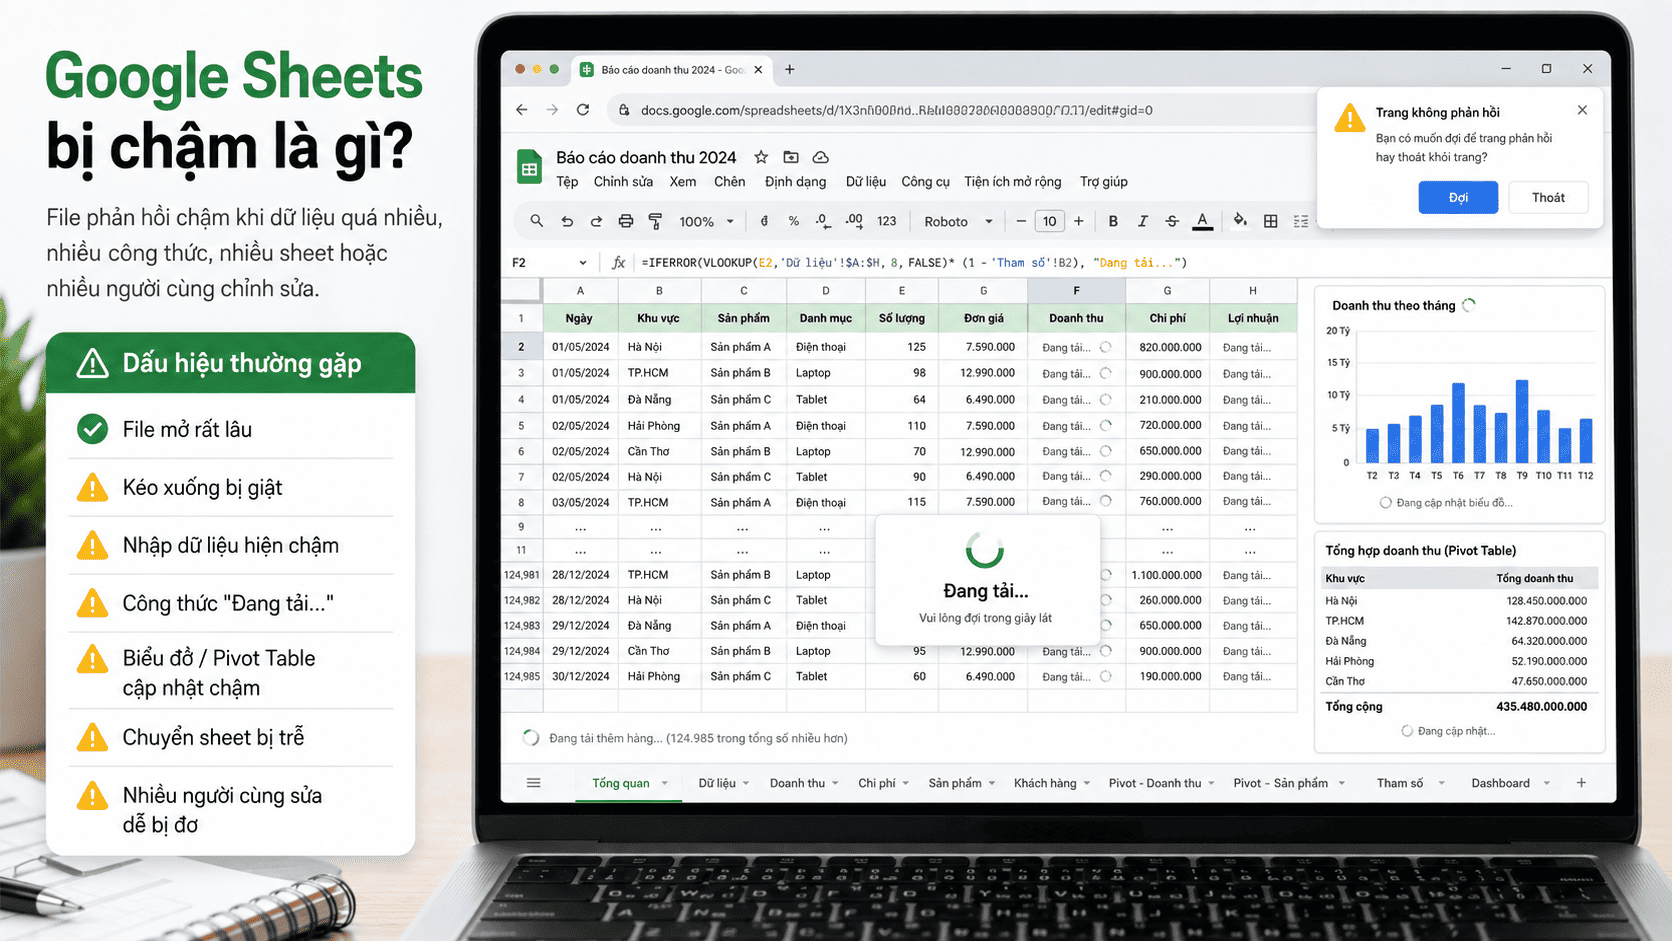Close the Báo cáo doanh thu browser tab

click(x=758, y=70)
